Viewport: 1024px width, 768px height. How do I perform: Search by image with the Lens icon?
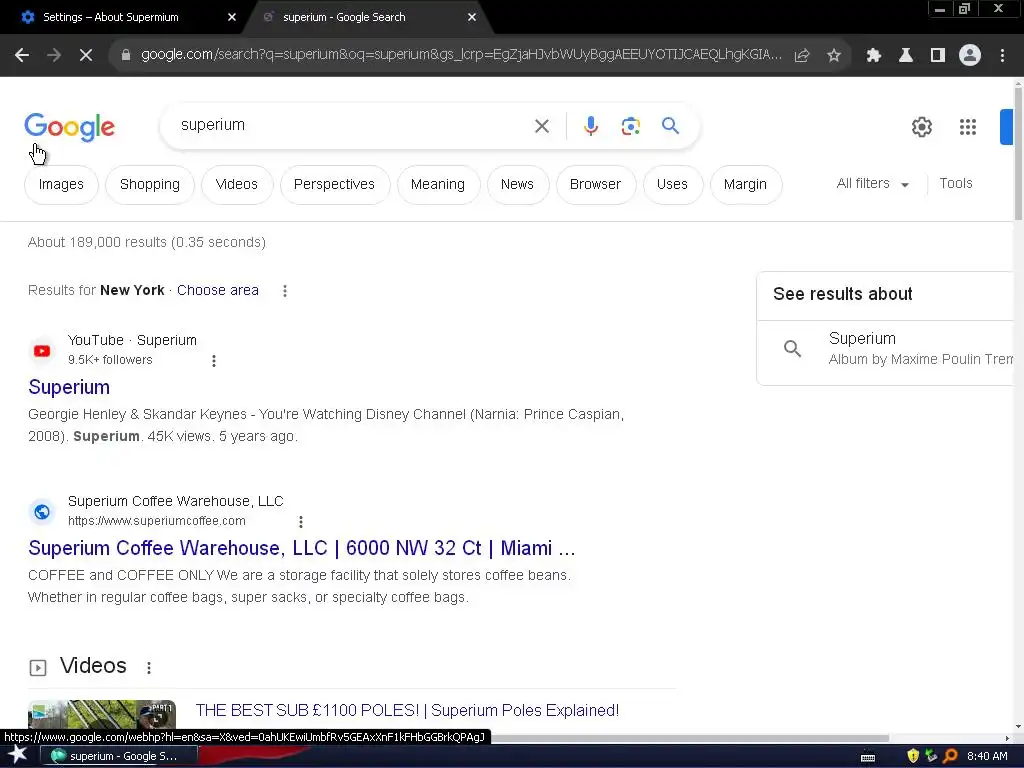(x=630, y=126)
